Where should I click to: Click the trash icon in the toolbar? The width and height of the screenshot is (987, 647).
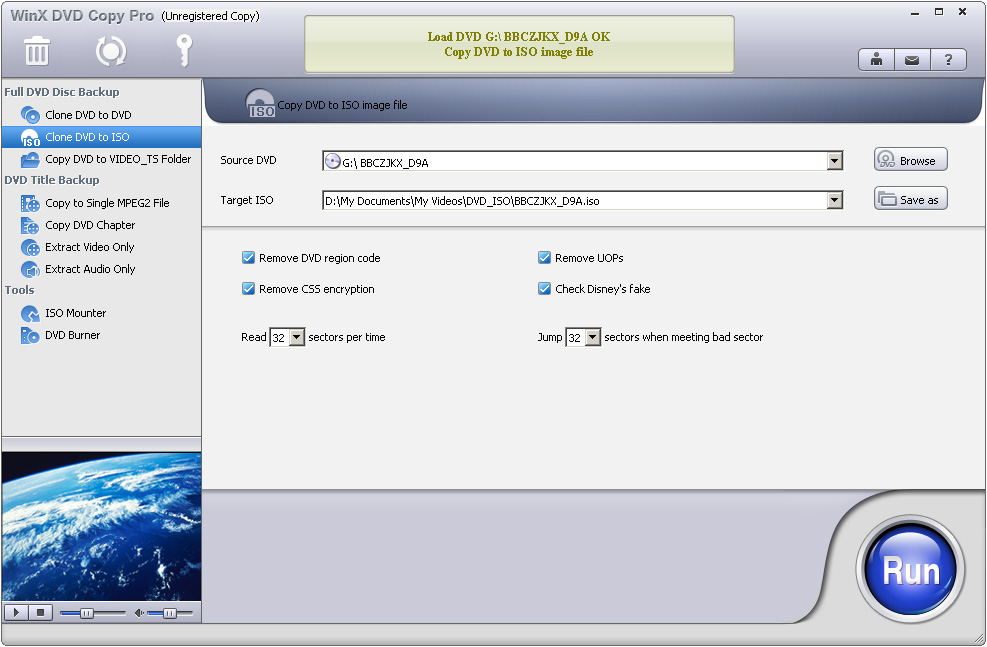[x=36, y=50]
